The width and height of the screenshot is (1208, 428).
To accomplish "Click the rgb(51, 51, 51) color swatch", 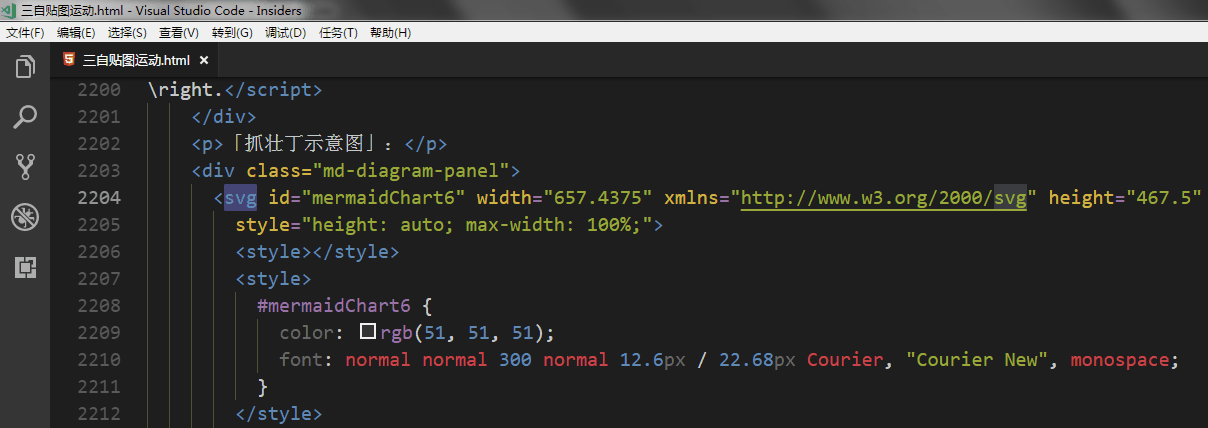I will pos(367,331).
